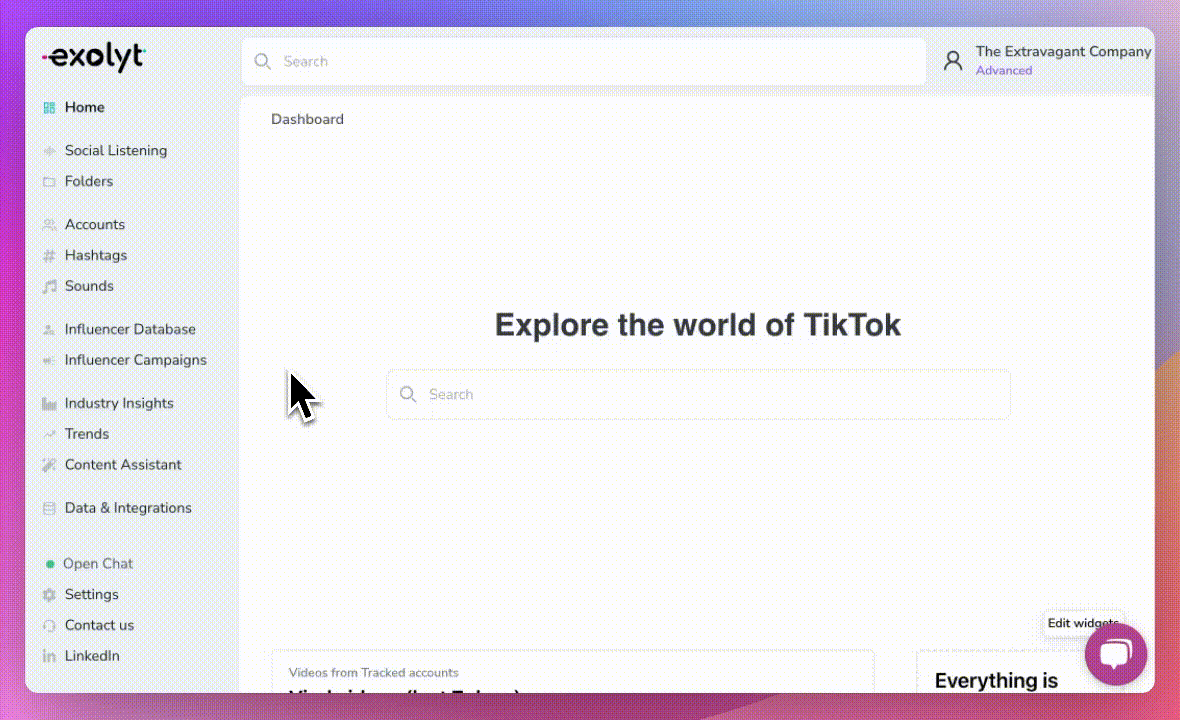The image size is (1180, 720).
Task: Click the Data & Integrations database icon
Action: 49,508
